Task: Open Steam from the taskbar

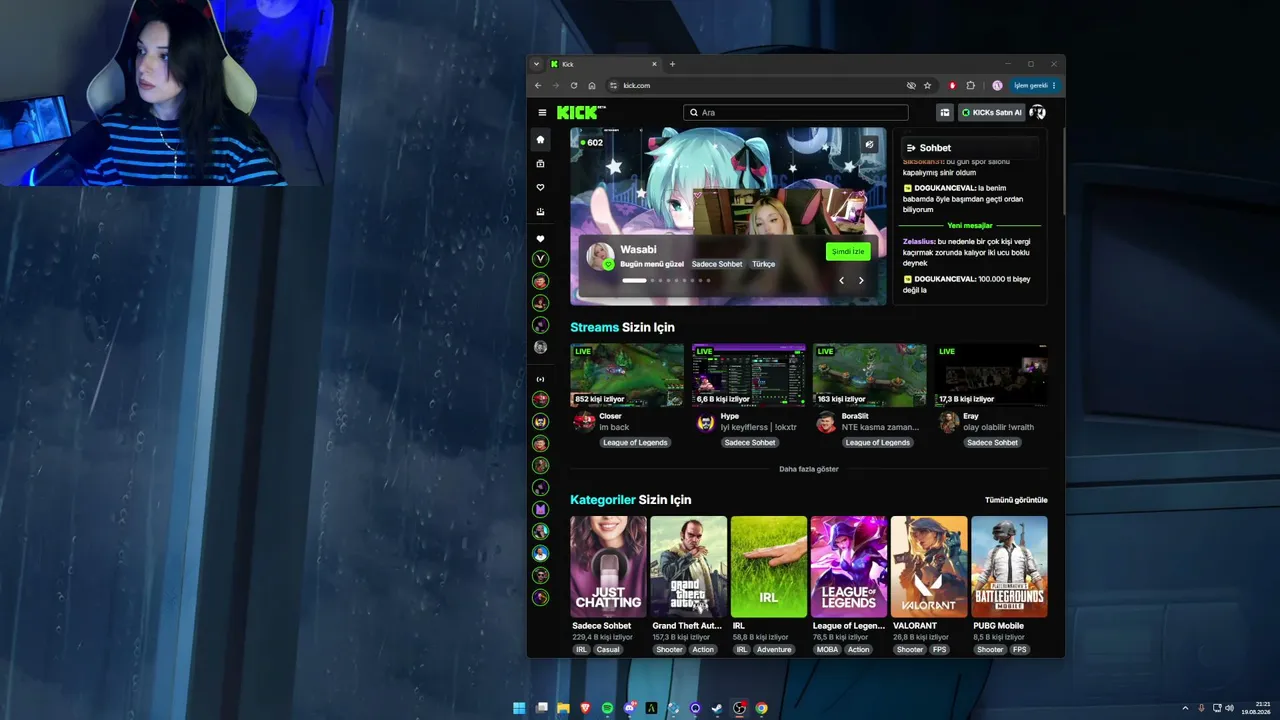Action: (717, 708)
